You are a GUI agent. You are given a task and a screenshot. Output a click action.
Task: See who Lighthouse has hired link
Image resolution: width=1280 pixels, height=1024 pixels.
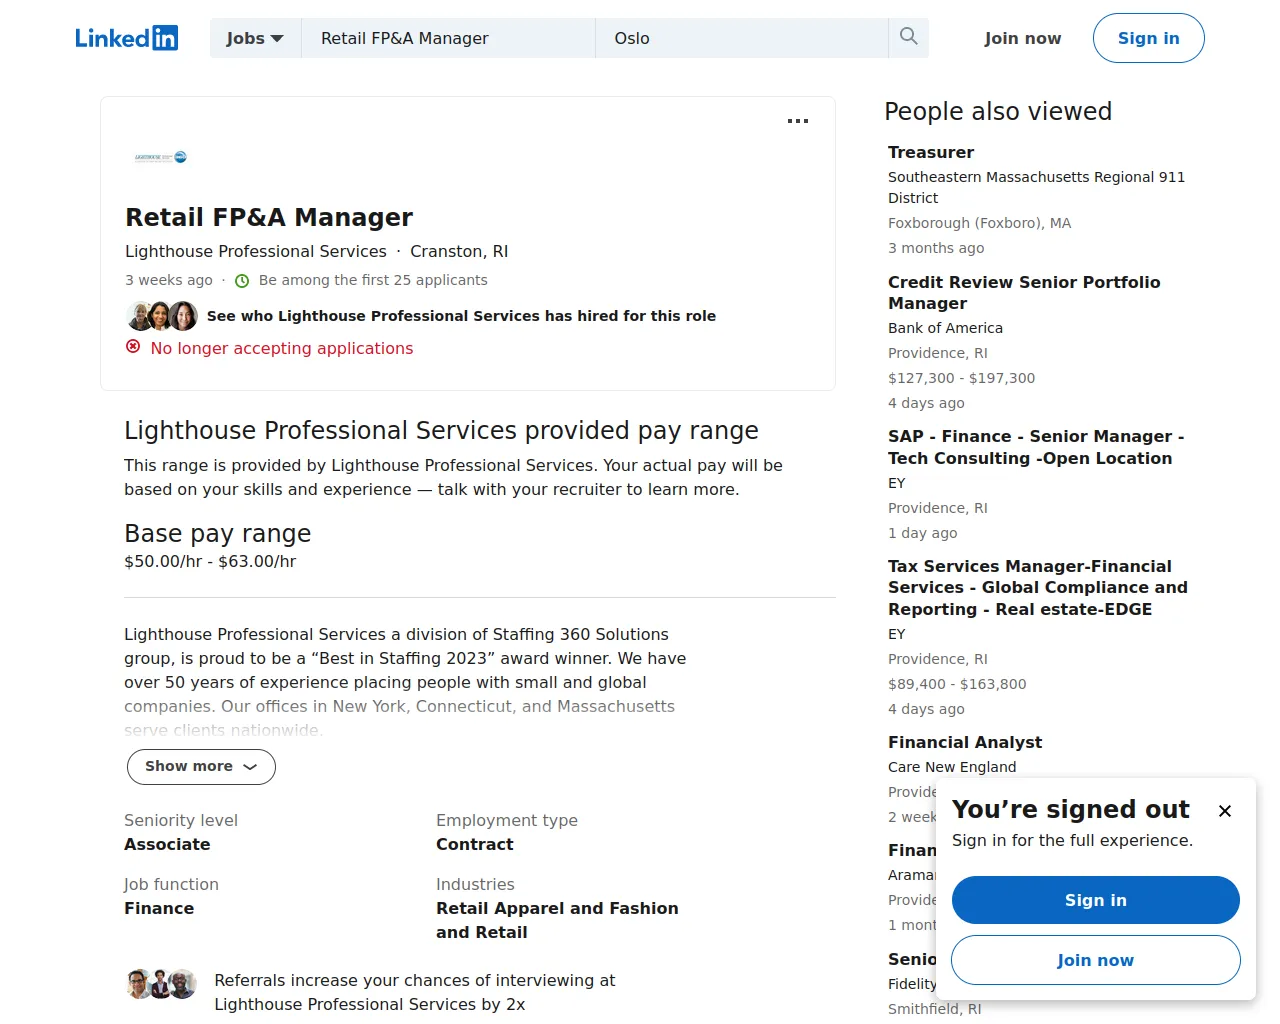pos(461,316)
